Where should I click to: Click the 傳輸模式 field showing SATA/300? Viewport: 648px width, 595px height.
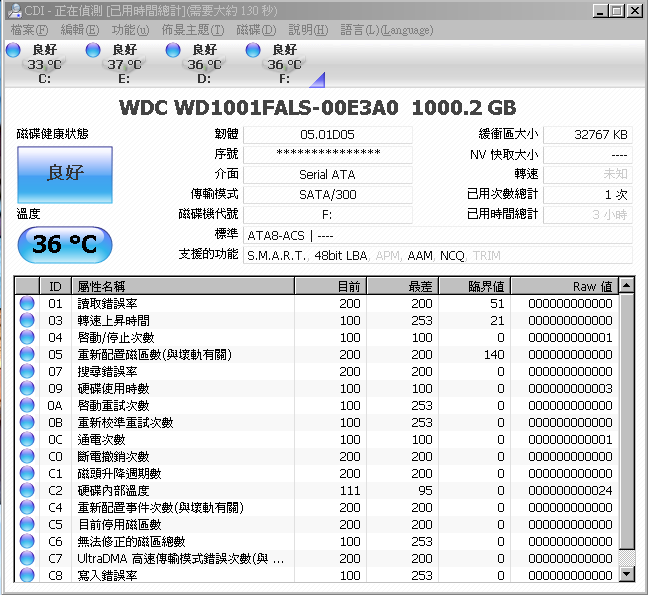click(x=328, y=195)
